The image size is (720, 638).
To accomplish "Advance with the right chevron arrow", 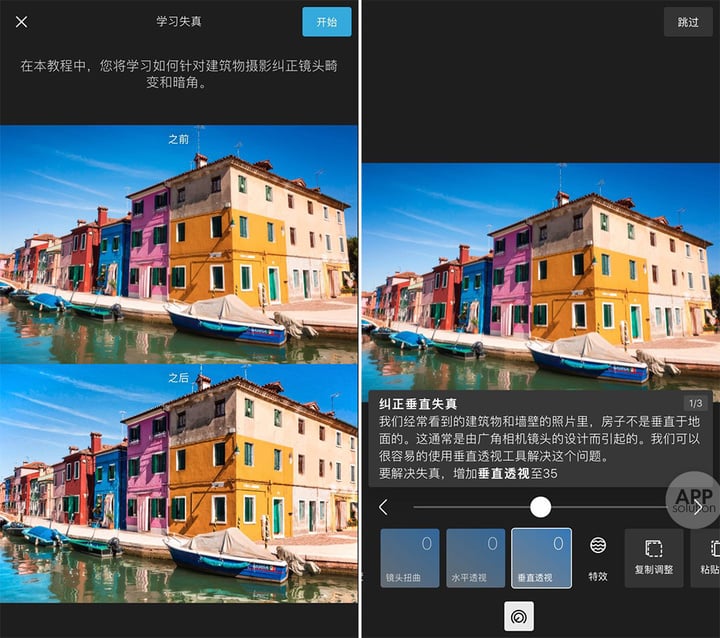I will click(x=698, y=507).
